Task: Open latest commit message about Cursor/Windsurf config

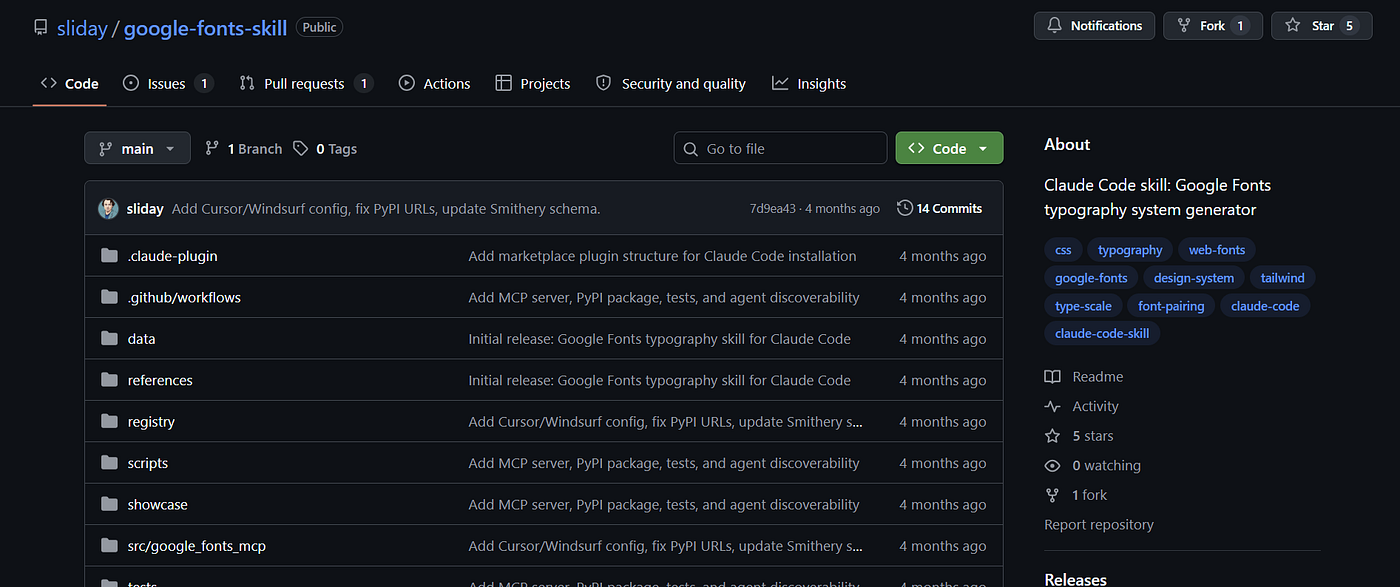Action: click(x=386, y=209)
